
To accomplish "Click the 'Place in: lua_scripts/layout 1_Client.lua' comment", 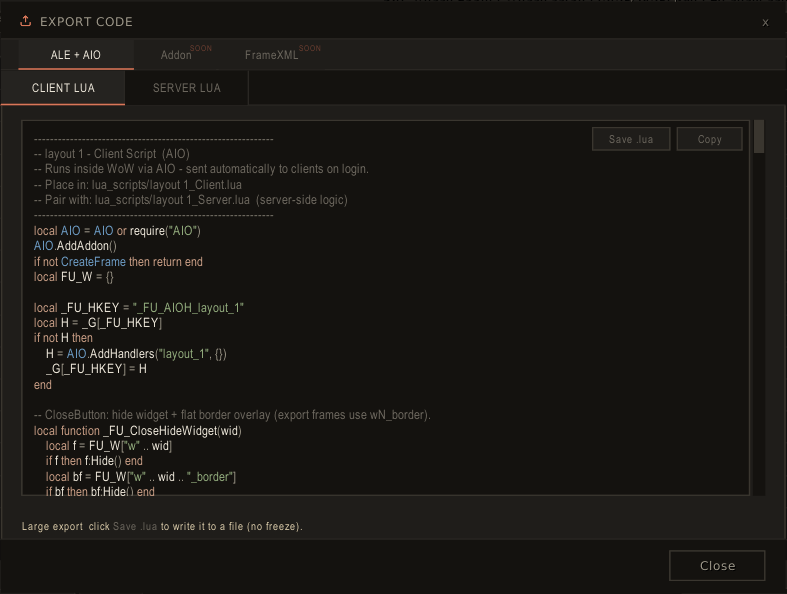I will tap(138, 185).
